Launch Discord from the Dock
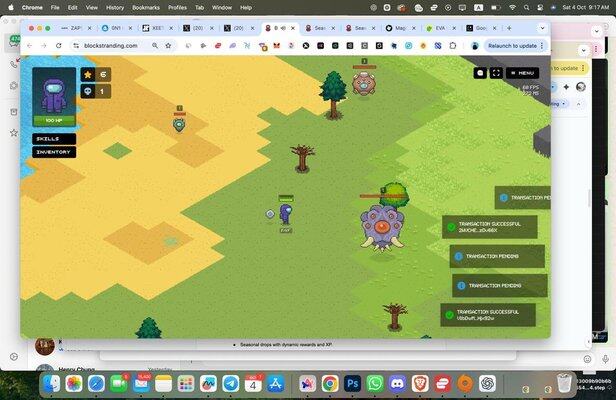The height and width of the screenshot is (400, 616). pyautogui.click(x=397, y=383)
